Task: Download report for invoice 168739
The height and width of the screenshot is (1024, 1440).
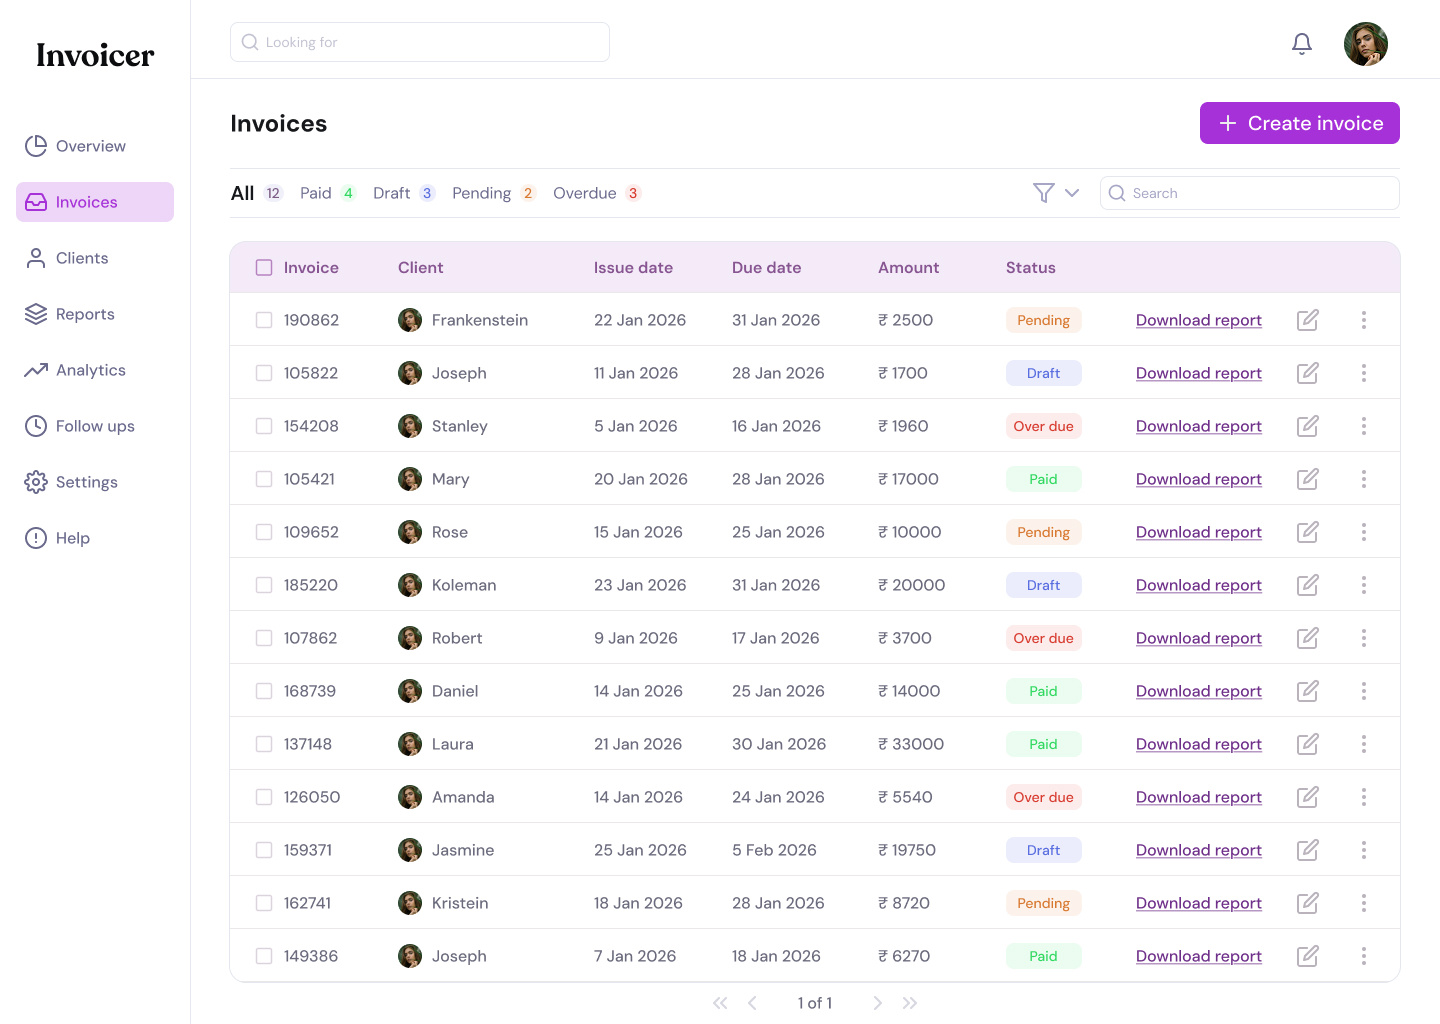Action: point(1198,691)
